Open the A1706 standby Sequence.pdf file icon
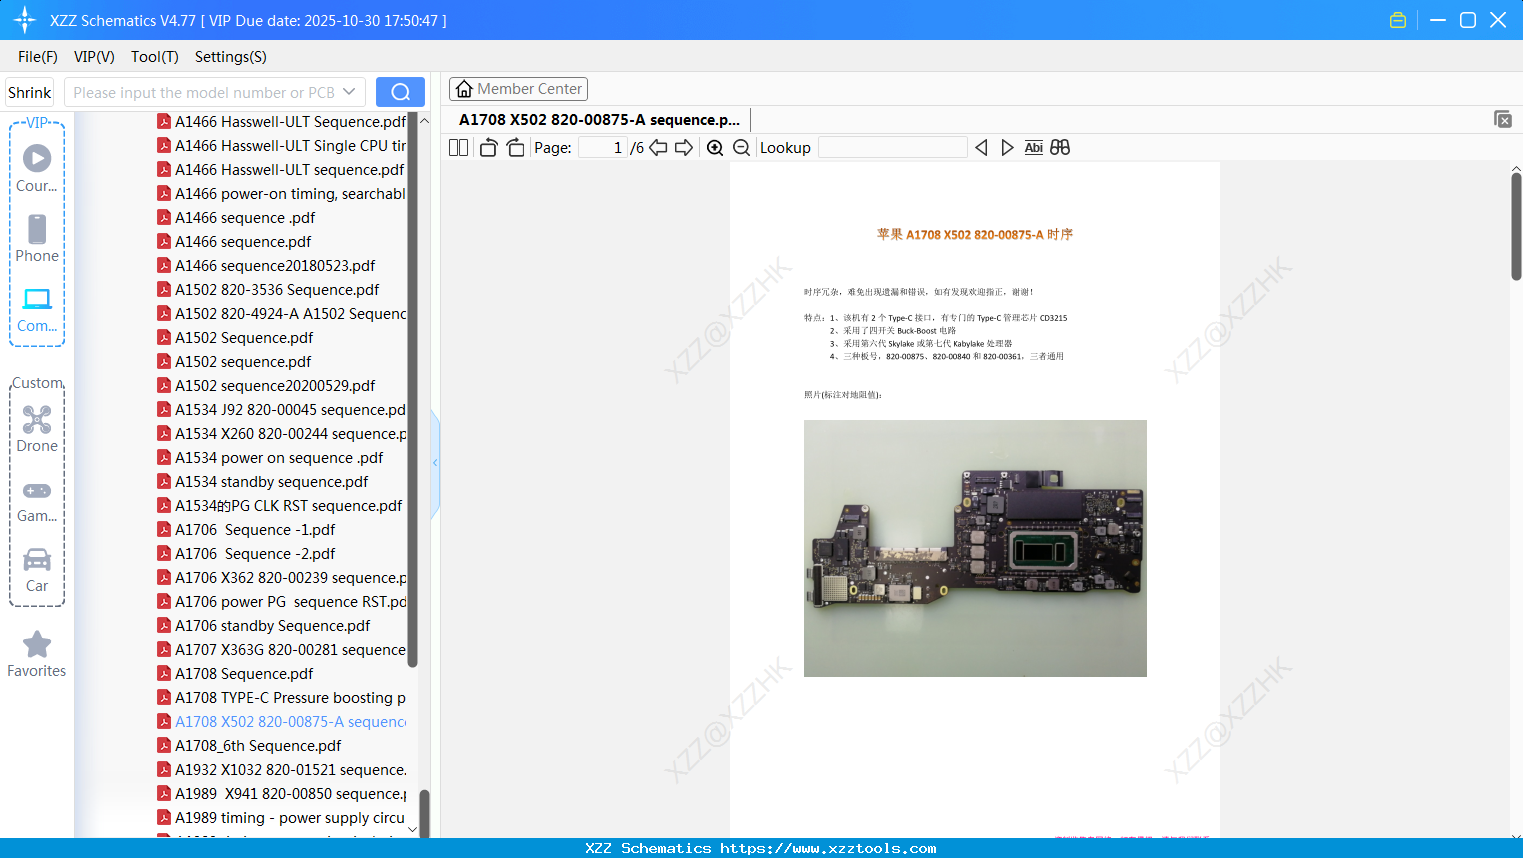 [164, 625]
